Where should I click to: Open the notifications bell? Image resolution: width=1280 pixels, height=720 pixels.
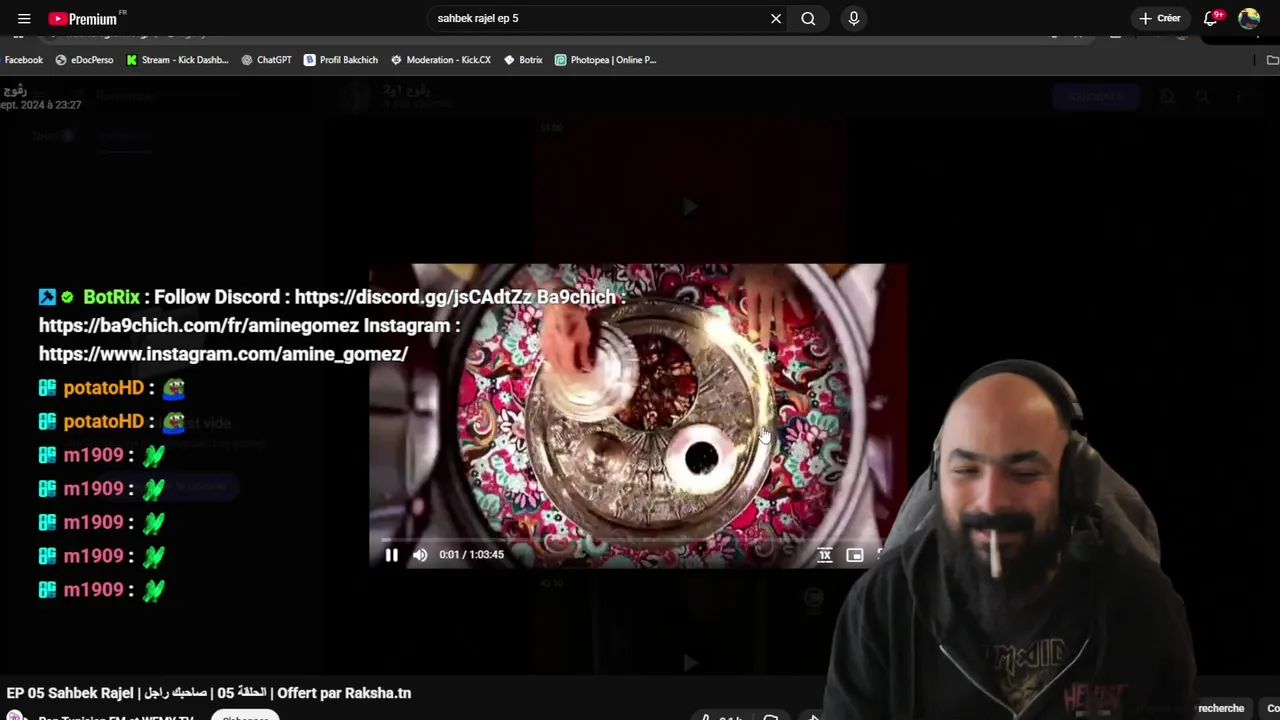tap(1211, 18)
